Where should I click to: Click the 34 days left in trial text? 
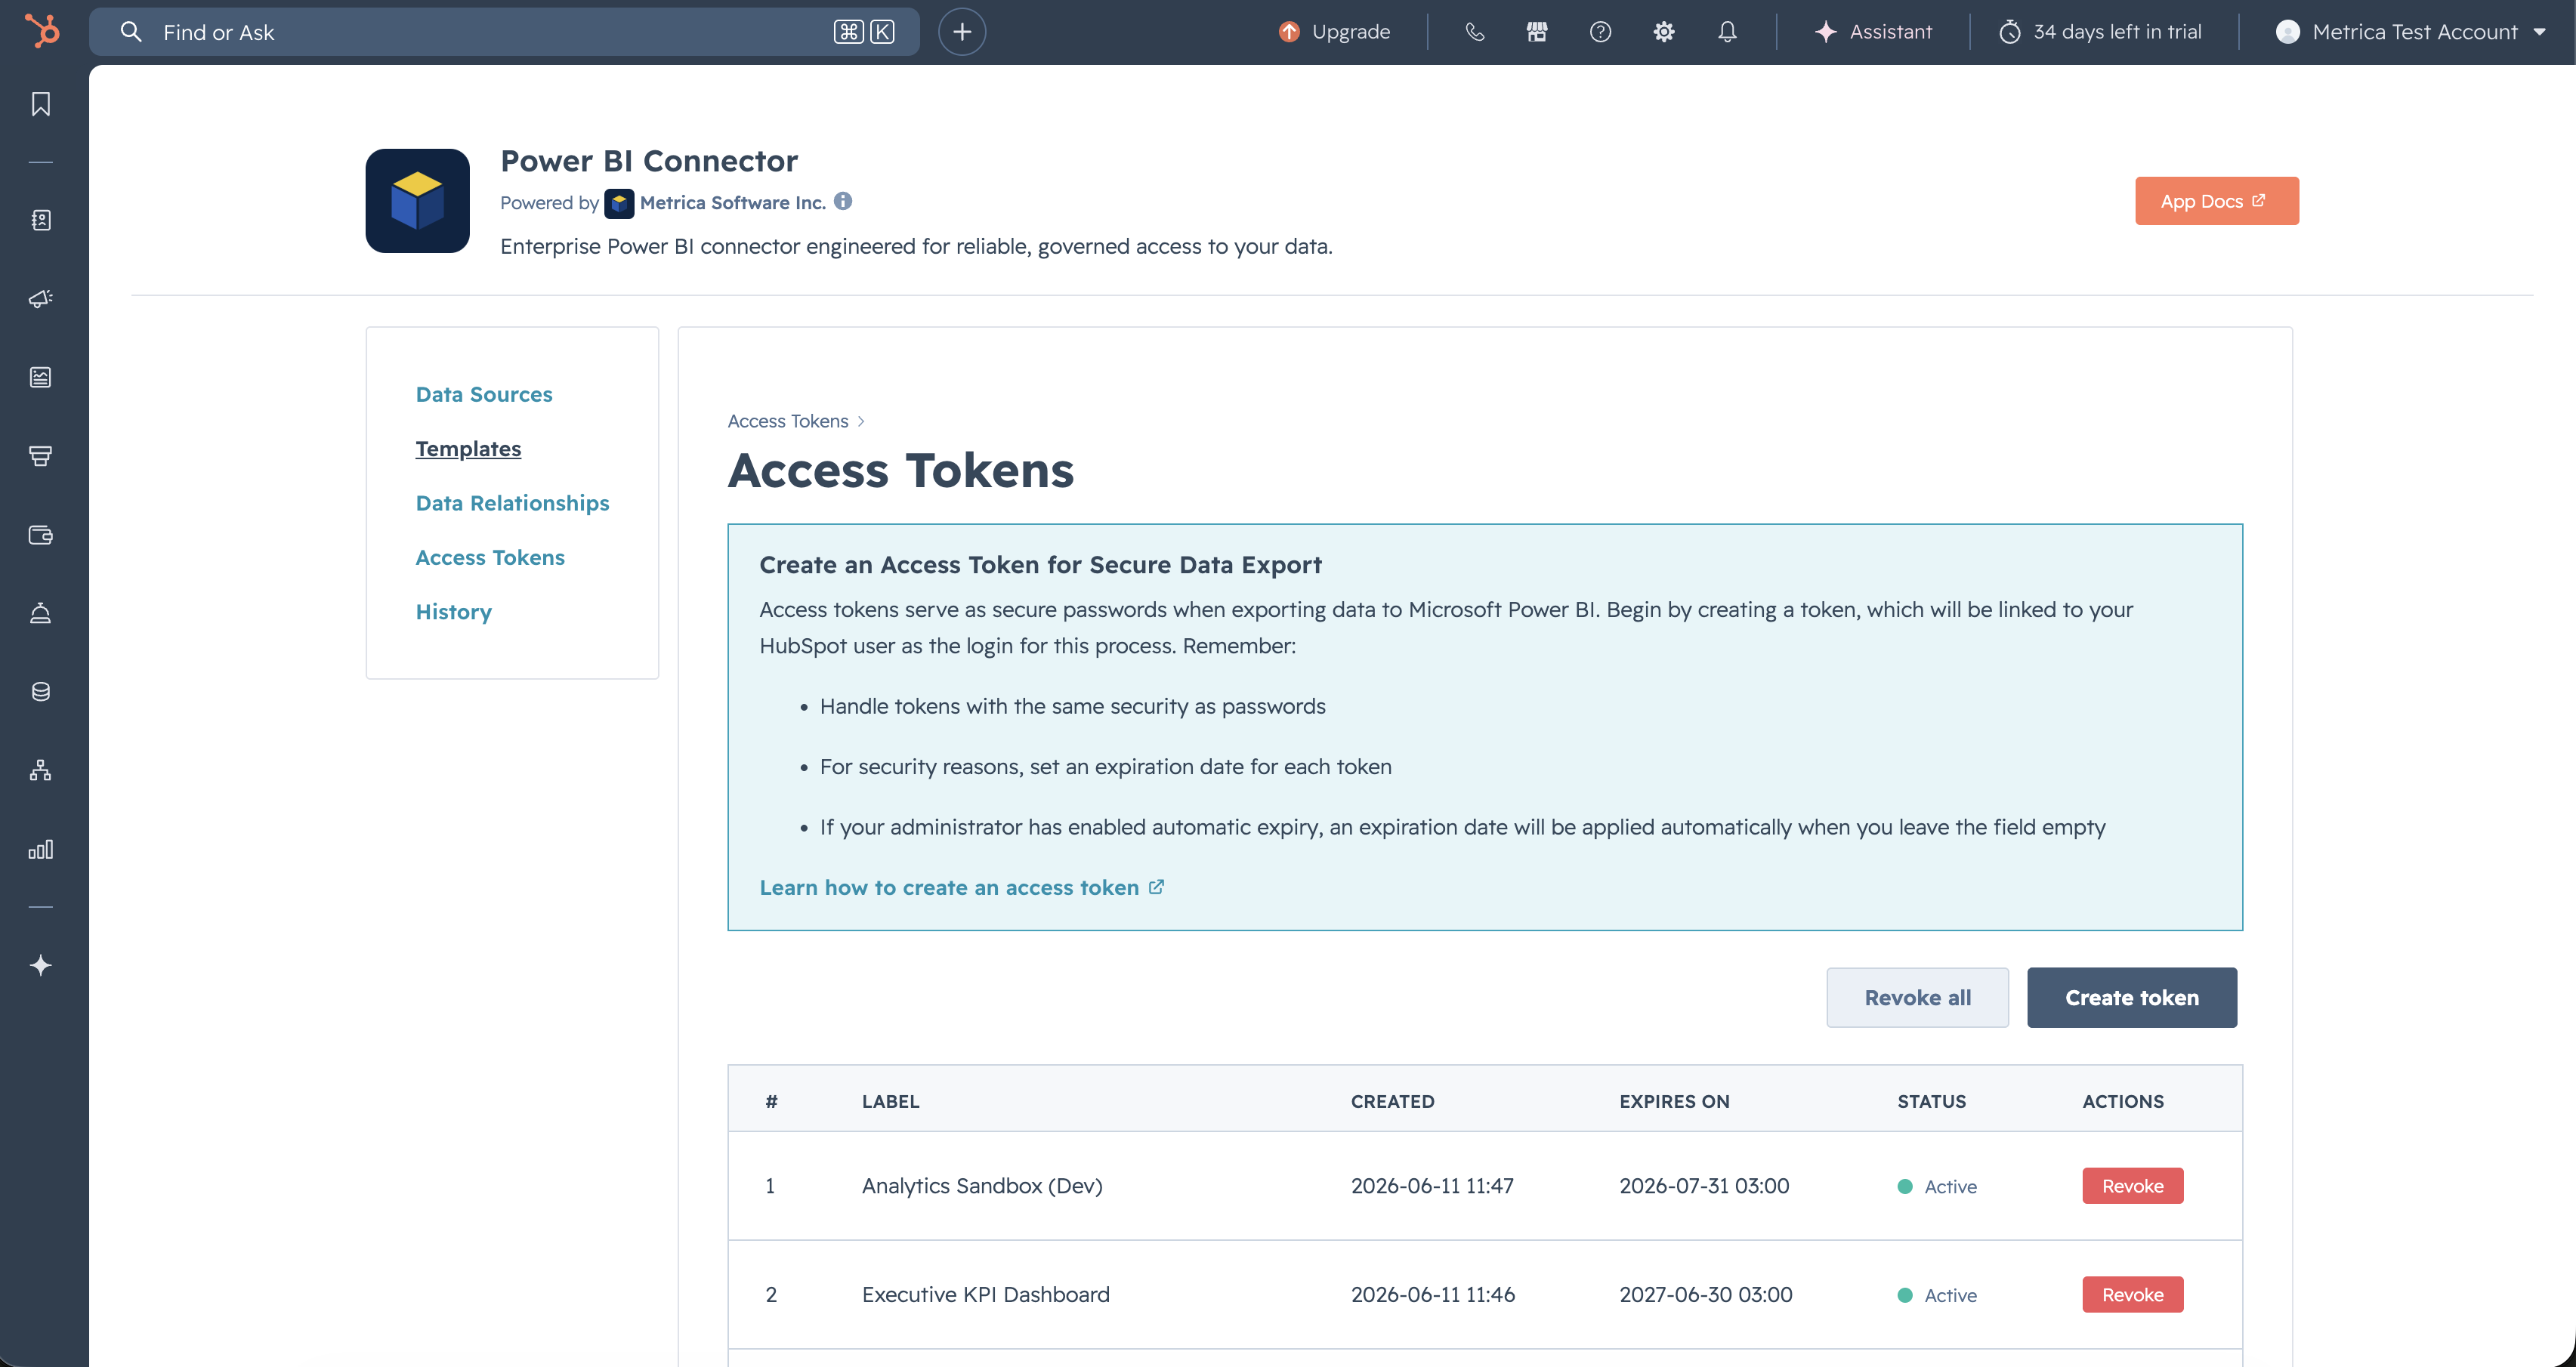[2117, 32]
